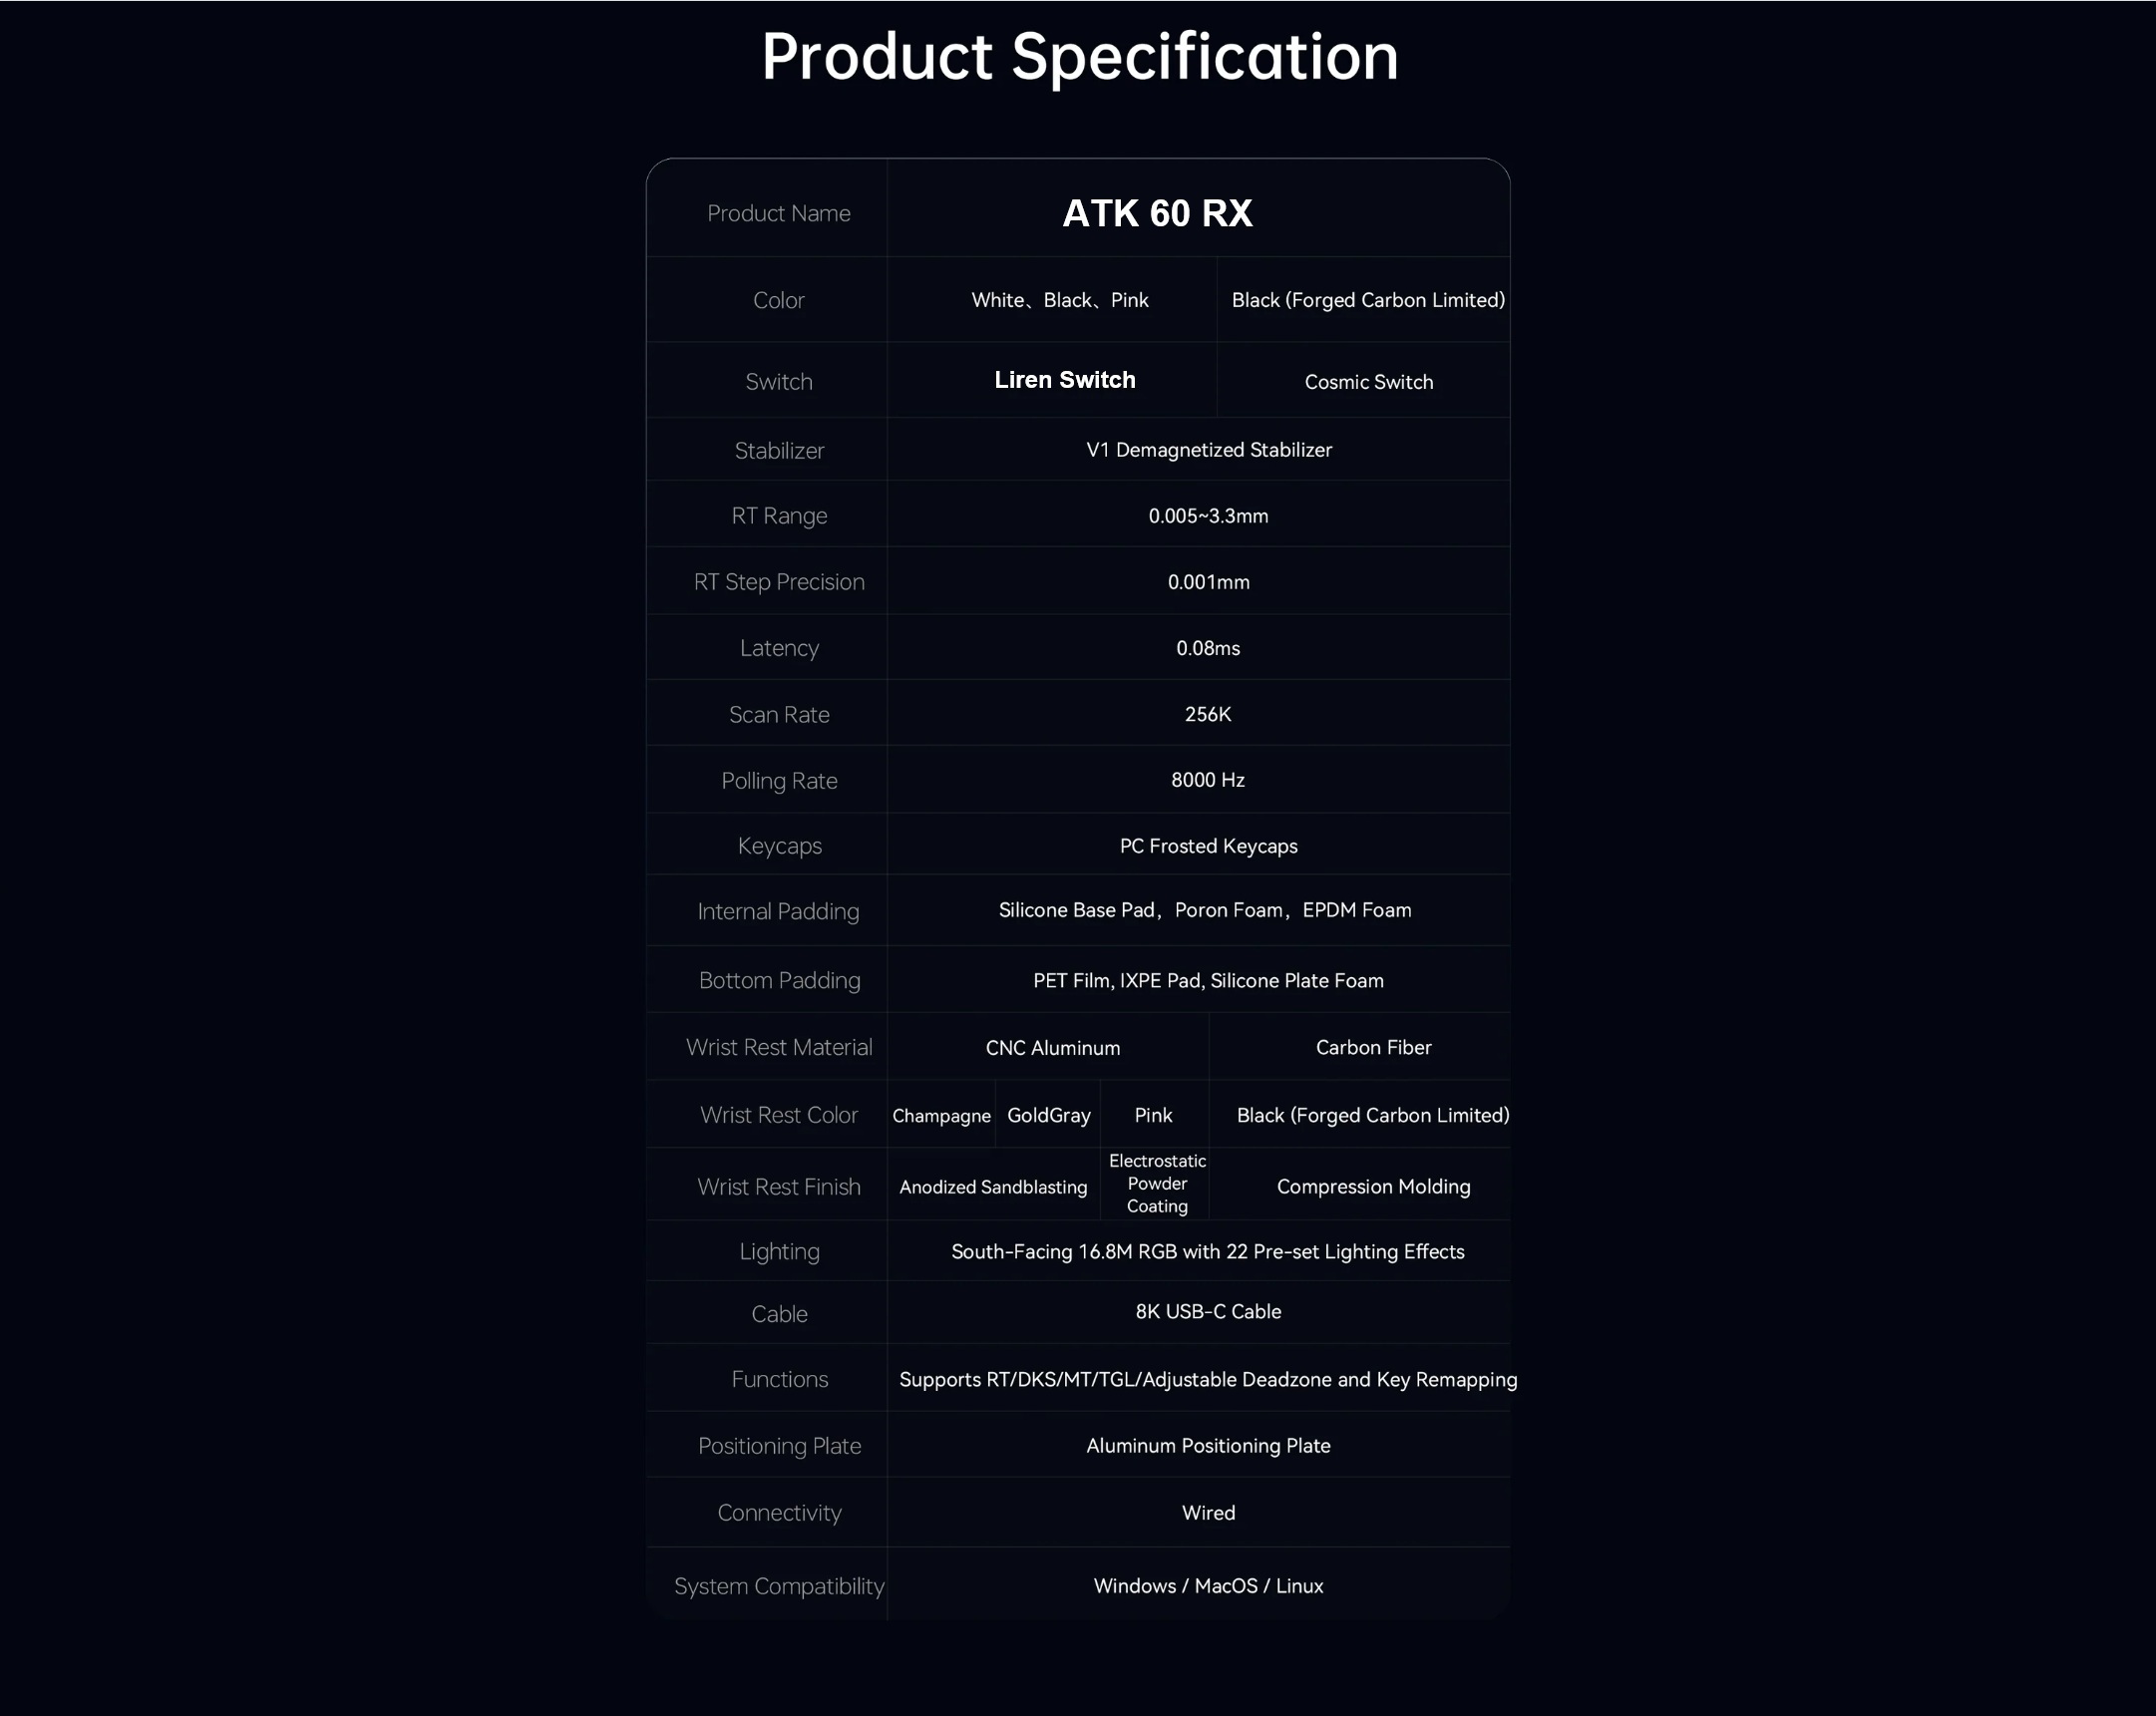Screen dimensions: 2156x1716
Task: Select the 8K USB-C Cable value
Action: pos(1208,1311)
